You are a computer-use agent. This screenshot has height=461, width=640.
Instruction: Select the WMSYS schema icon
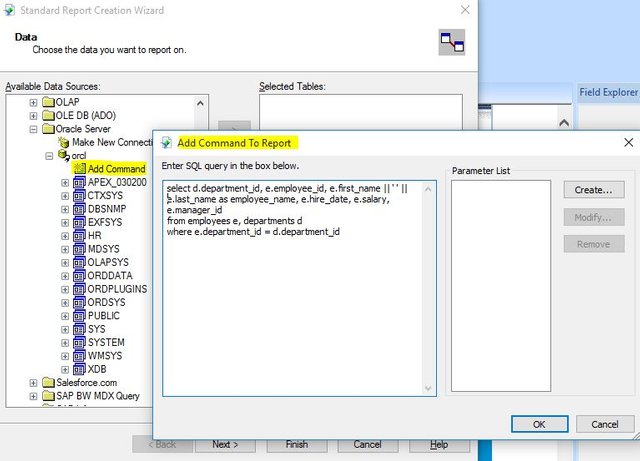coord(79,356)
